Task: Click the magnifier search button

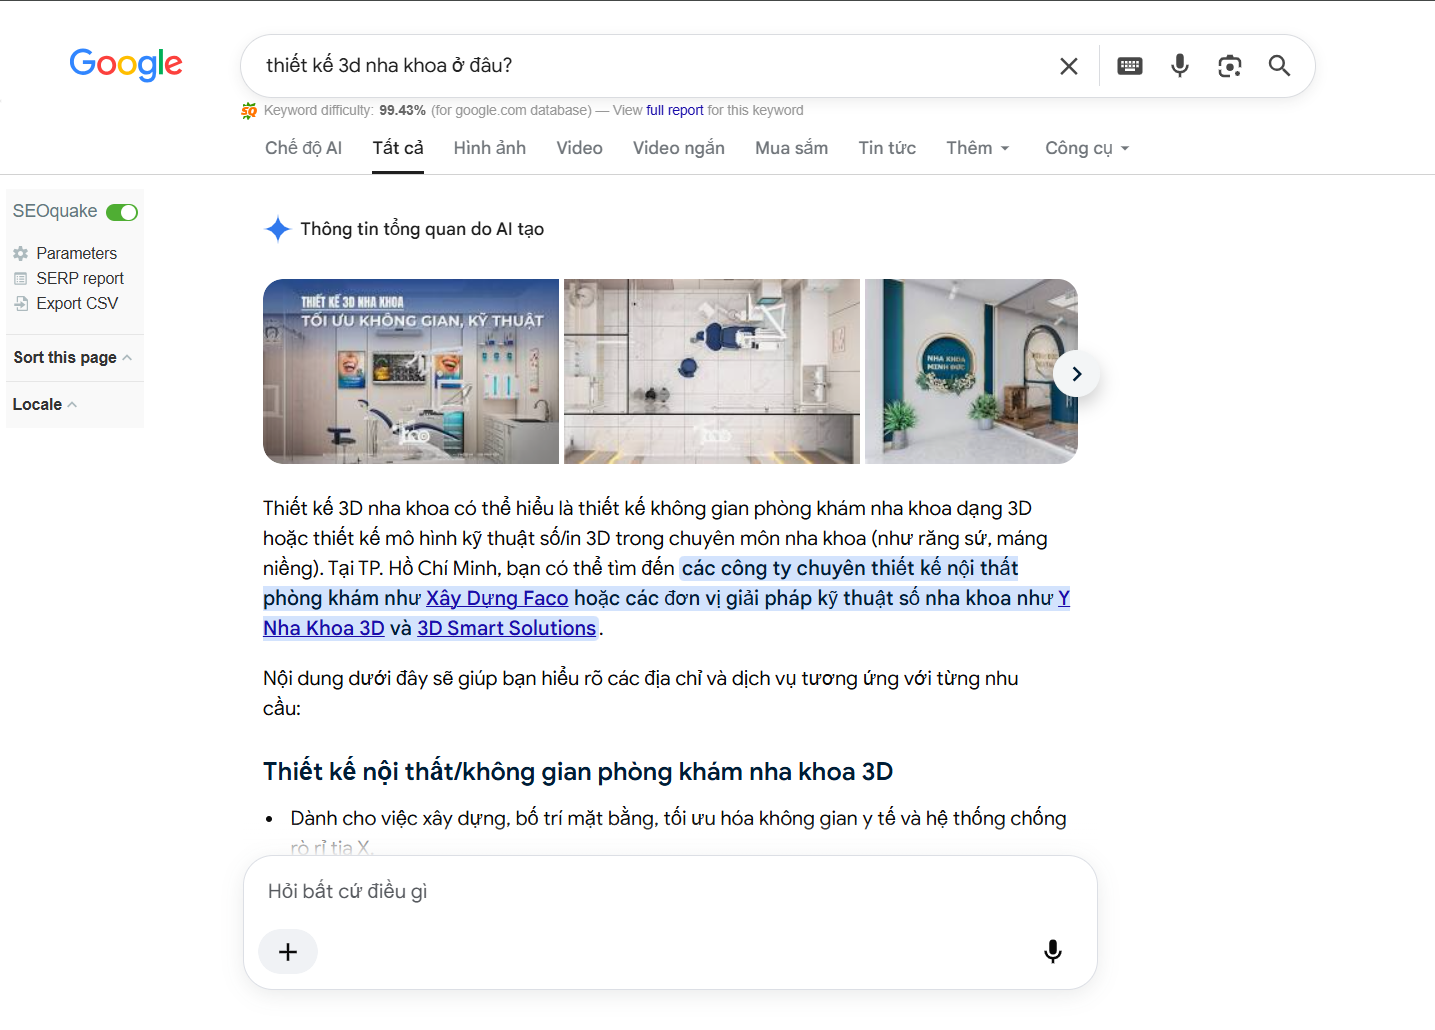Action: point(1279,66)
